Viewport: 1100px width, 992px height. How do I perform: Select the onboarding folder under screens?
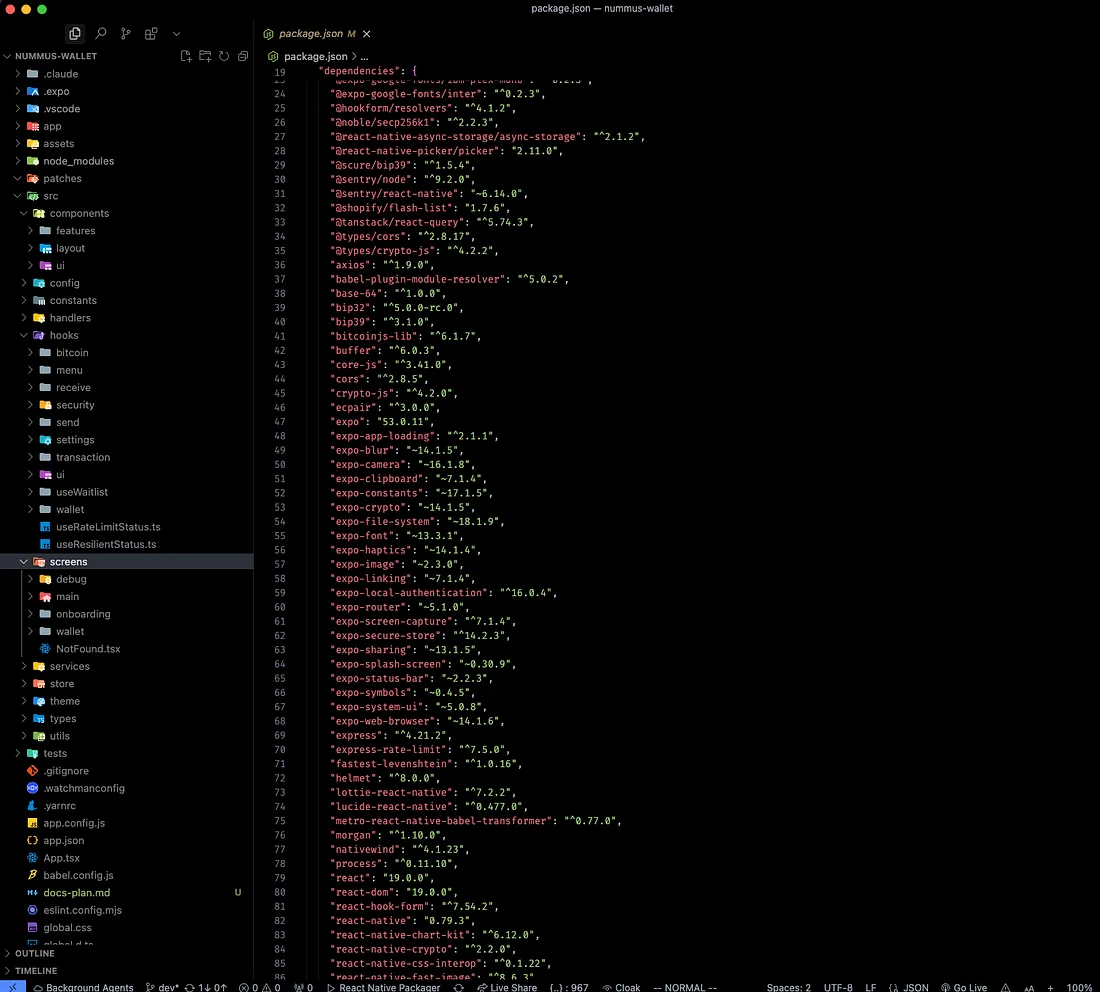(x=126, y=614)
